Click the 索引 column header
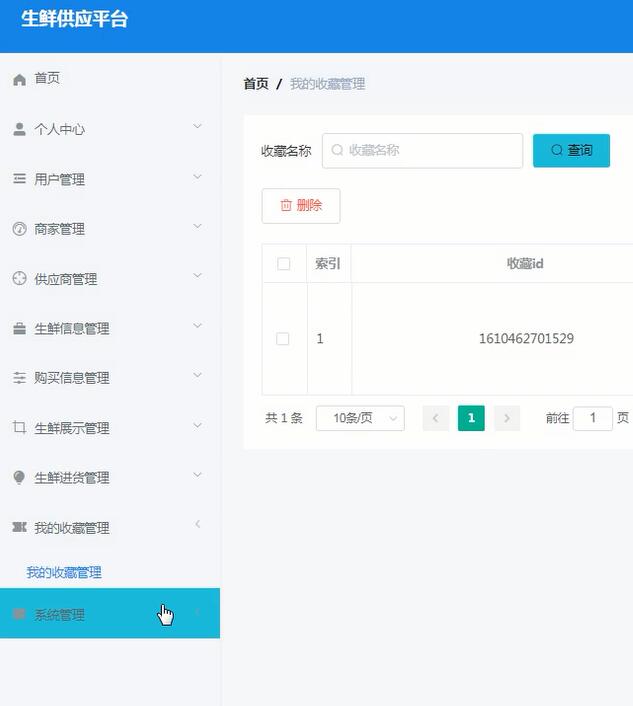This screenshot has height=706, width=633. click(x=328, y=263)
